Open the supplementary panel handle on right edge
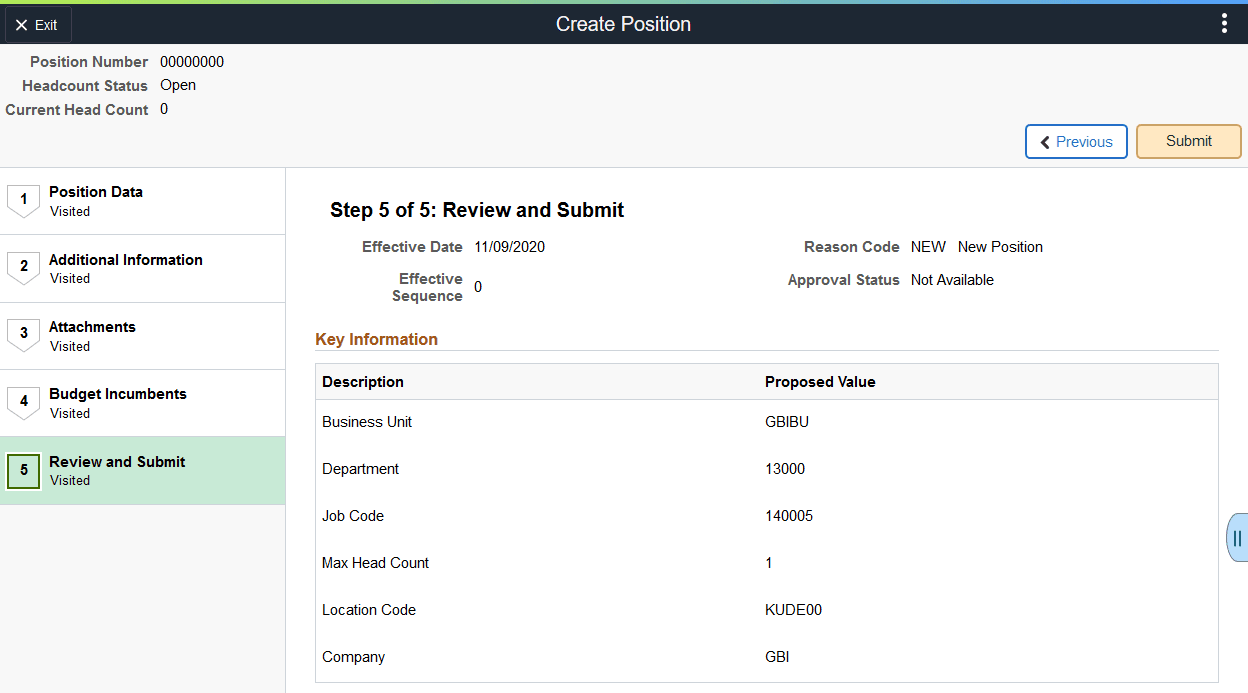The image size is (1248, 693). (1236, 537)
